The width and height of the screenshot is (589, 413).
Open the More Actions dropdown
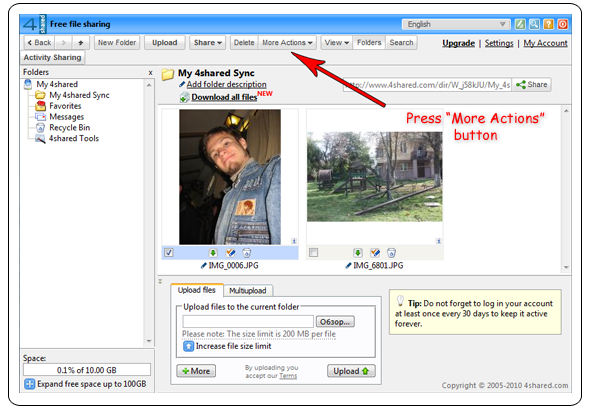pyautogui.click(x=287, y=42)
